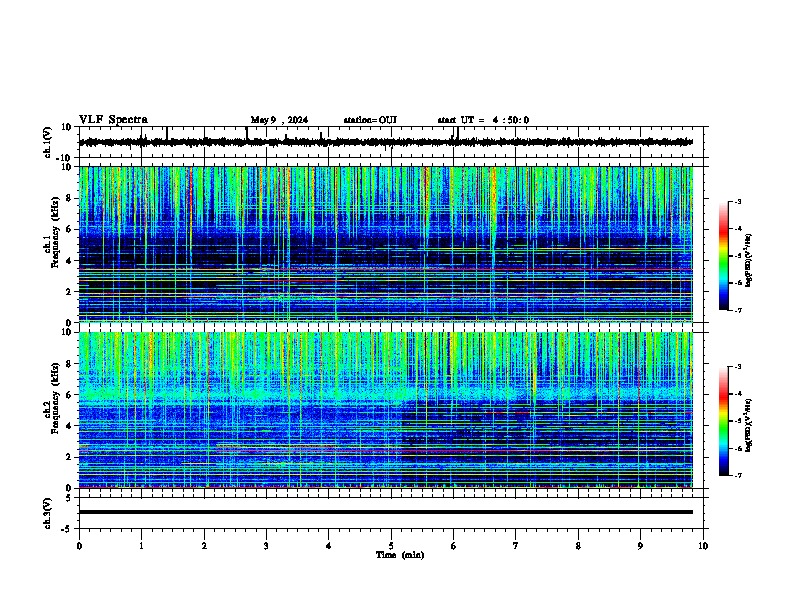Click the "-5" tick on ch.3(V) axis
The width and height of the screenshot is (792, 612).
tap(68, 529)
